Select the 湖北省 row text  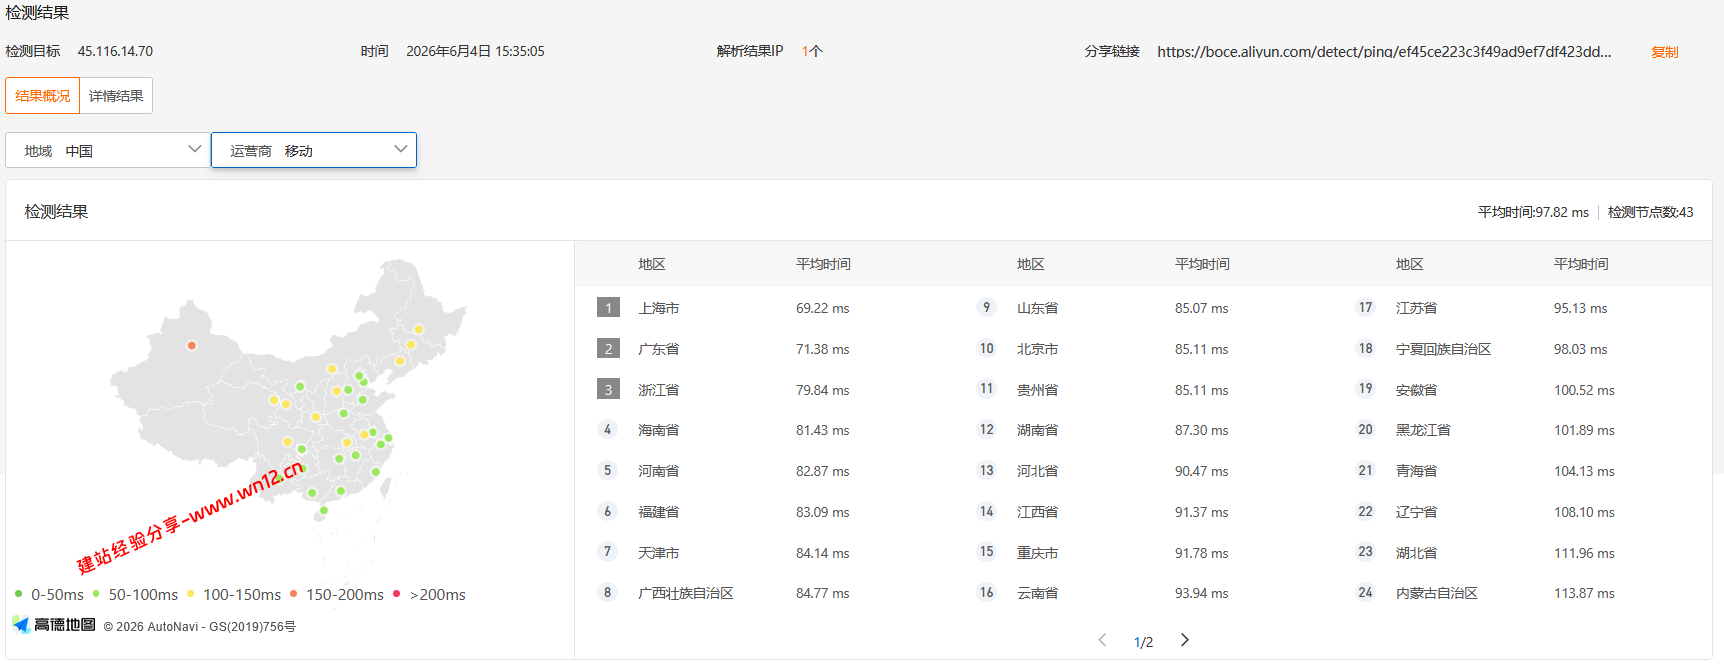click(x=1417, y=553)
